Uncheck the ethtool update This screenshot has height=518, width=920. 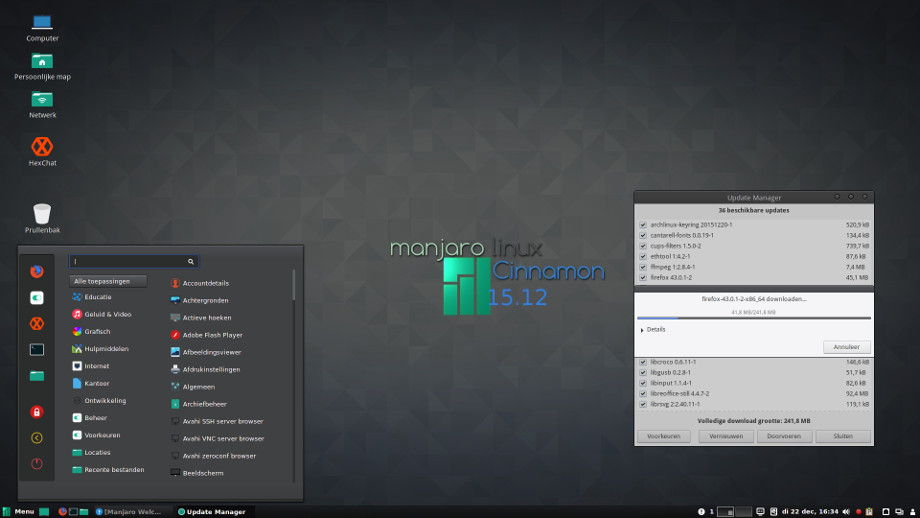pos(643,256)
